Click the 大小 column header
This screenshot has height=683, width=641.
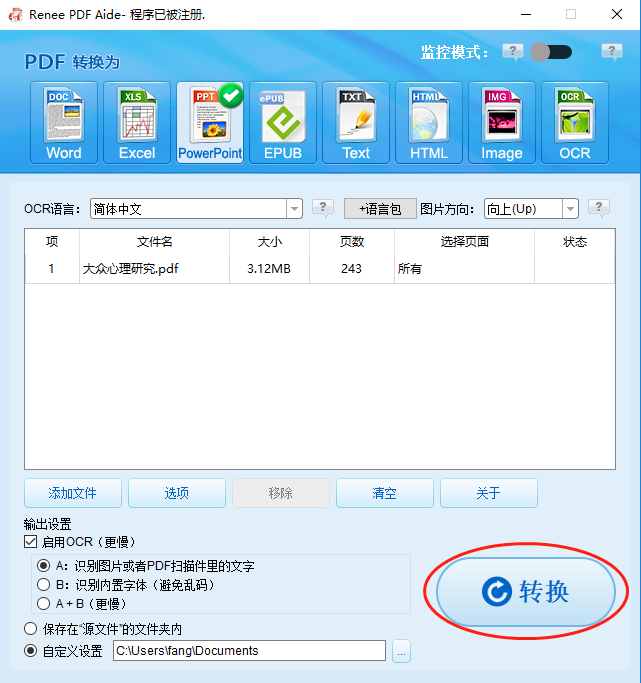270,242
